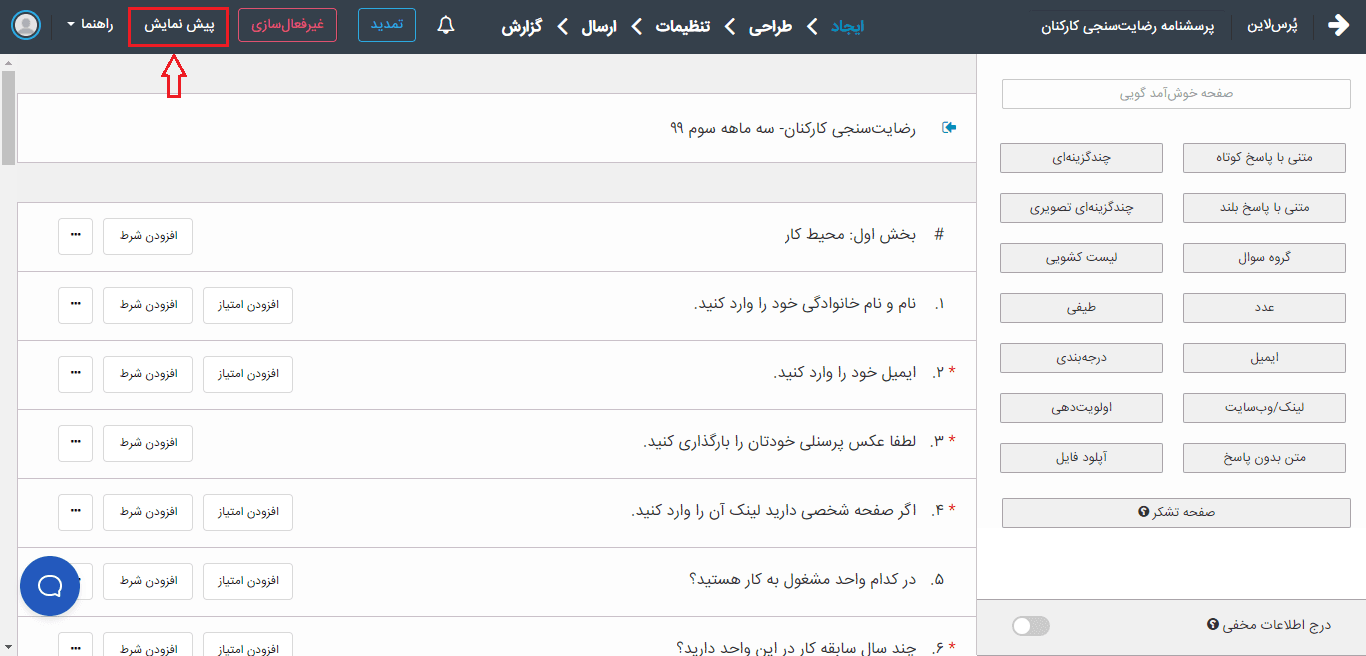Go to the 'طراحی' step
The height and width of the screenshot is (656, 1366).
coord(770,26)
